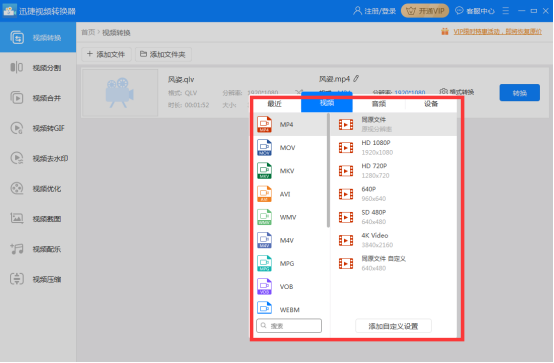This screenshot has height=363, width=554.
Task: Choose SD 480P preset
Action: click(x=394, y=217)
